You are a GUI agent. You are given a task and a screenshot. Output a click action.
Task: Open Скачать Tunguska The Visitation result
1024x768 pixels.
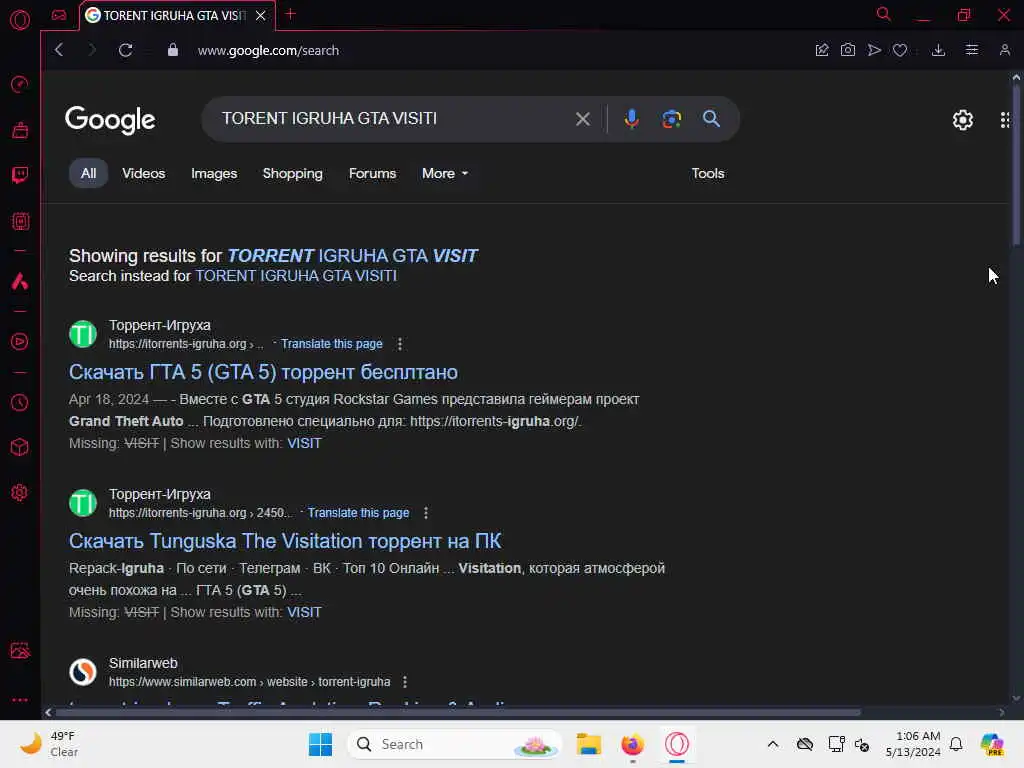(285, 541)
